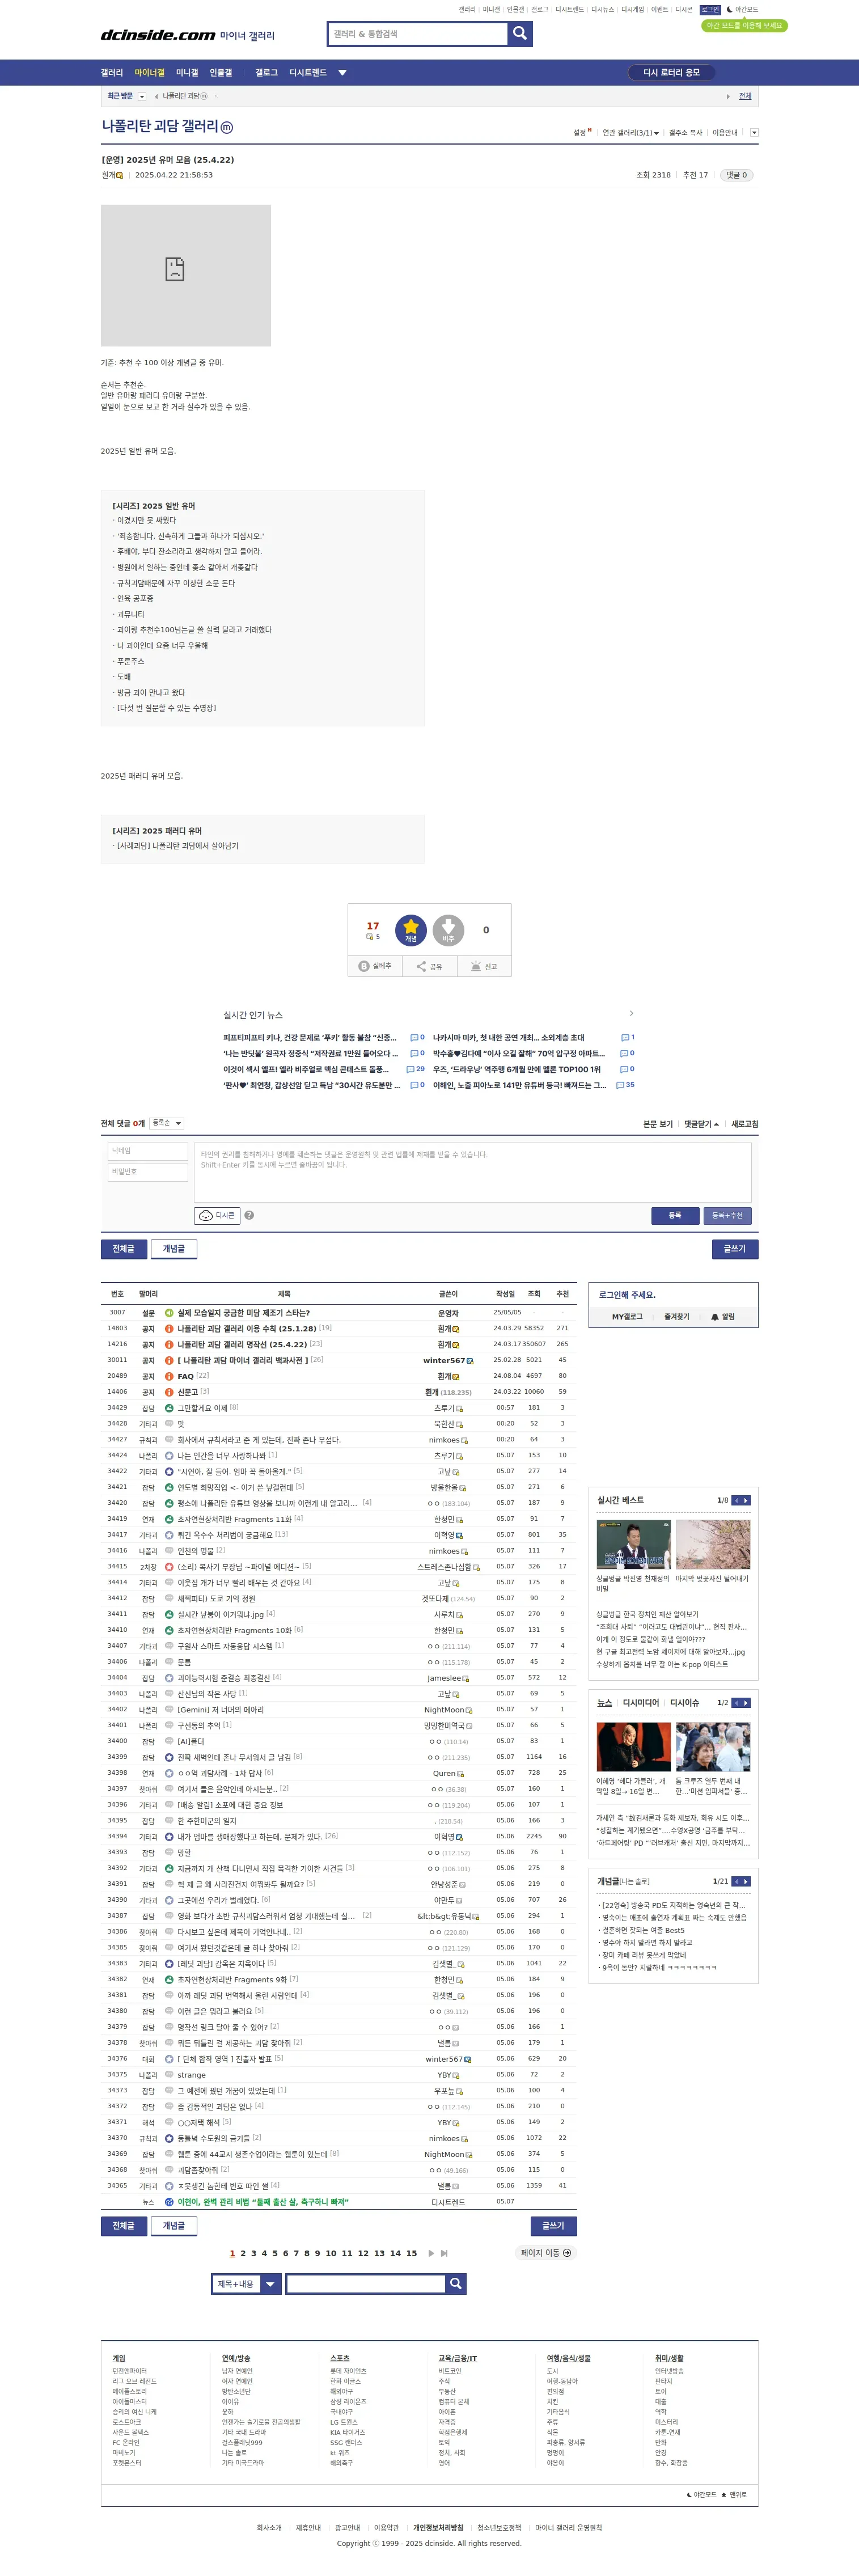859x2576 pixels.
Task: Go to page 5 in pagination
Action: 275,2253
